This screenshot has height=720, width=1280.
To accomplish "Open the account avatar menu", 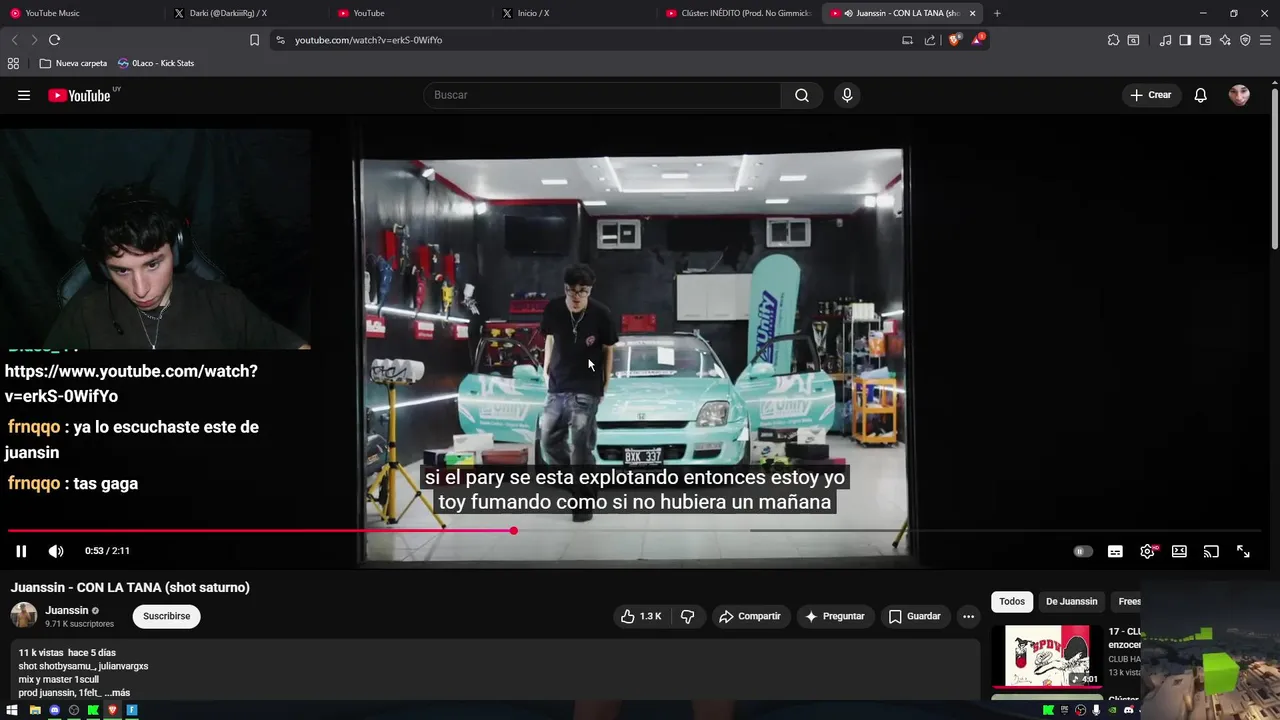I will pos(1239,95).
